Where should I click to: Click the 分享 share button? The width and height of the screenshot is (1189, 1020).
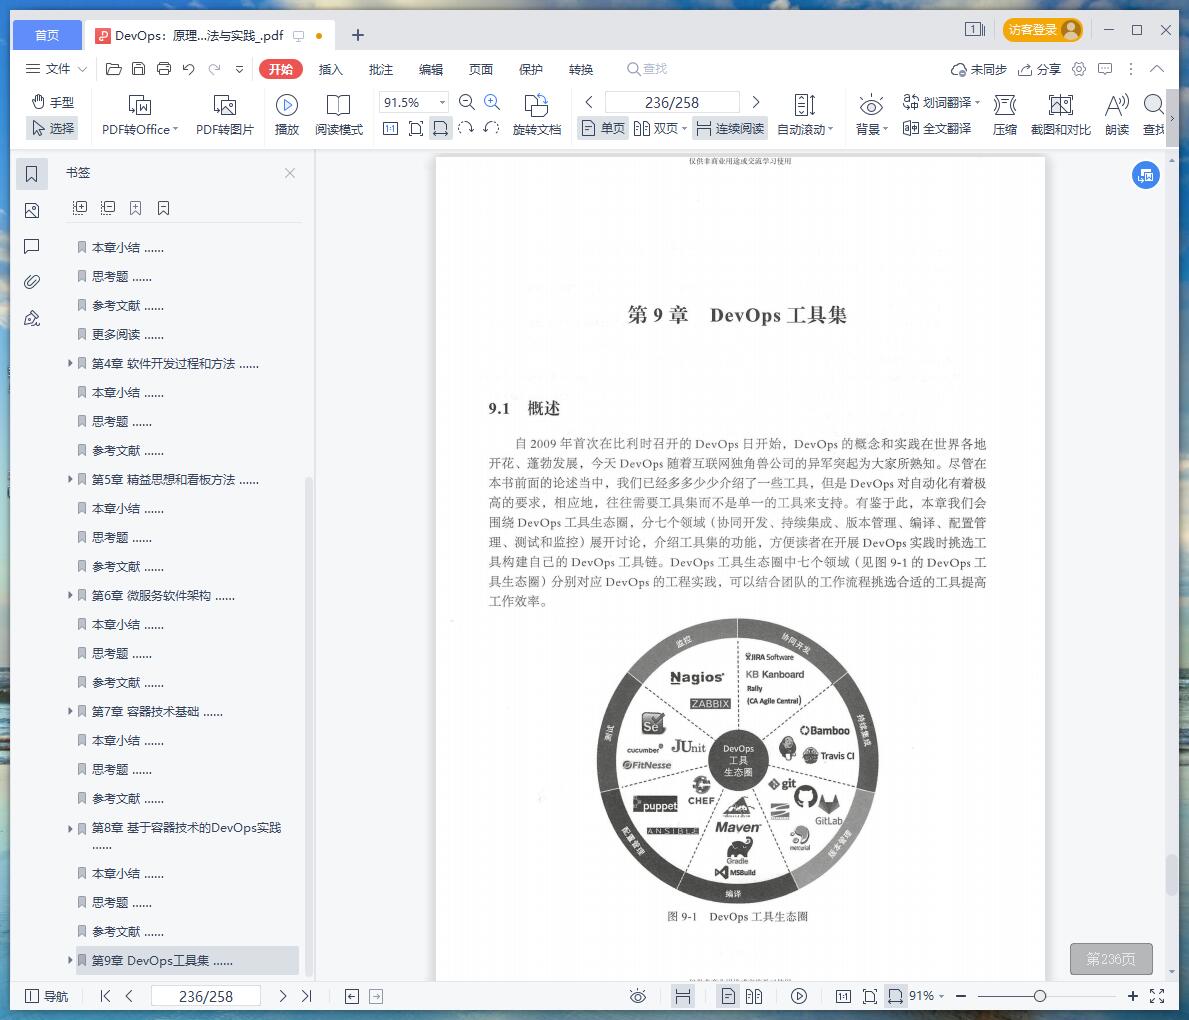pyautogui.click(x=1039, y=69)
